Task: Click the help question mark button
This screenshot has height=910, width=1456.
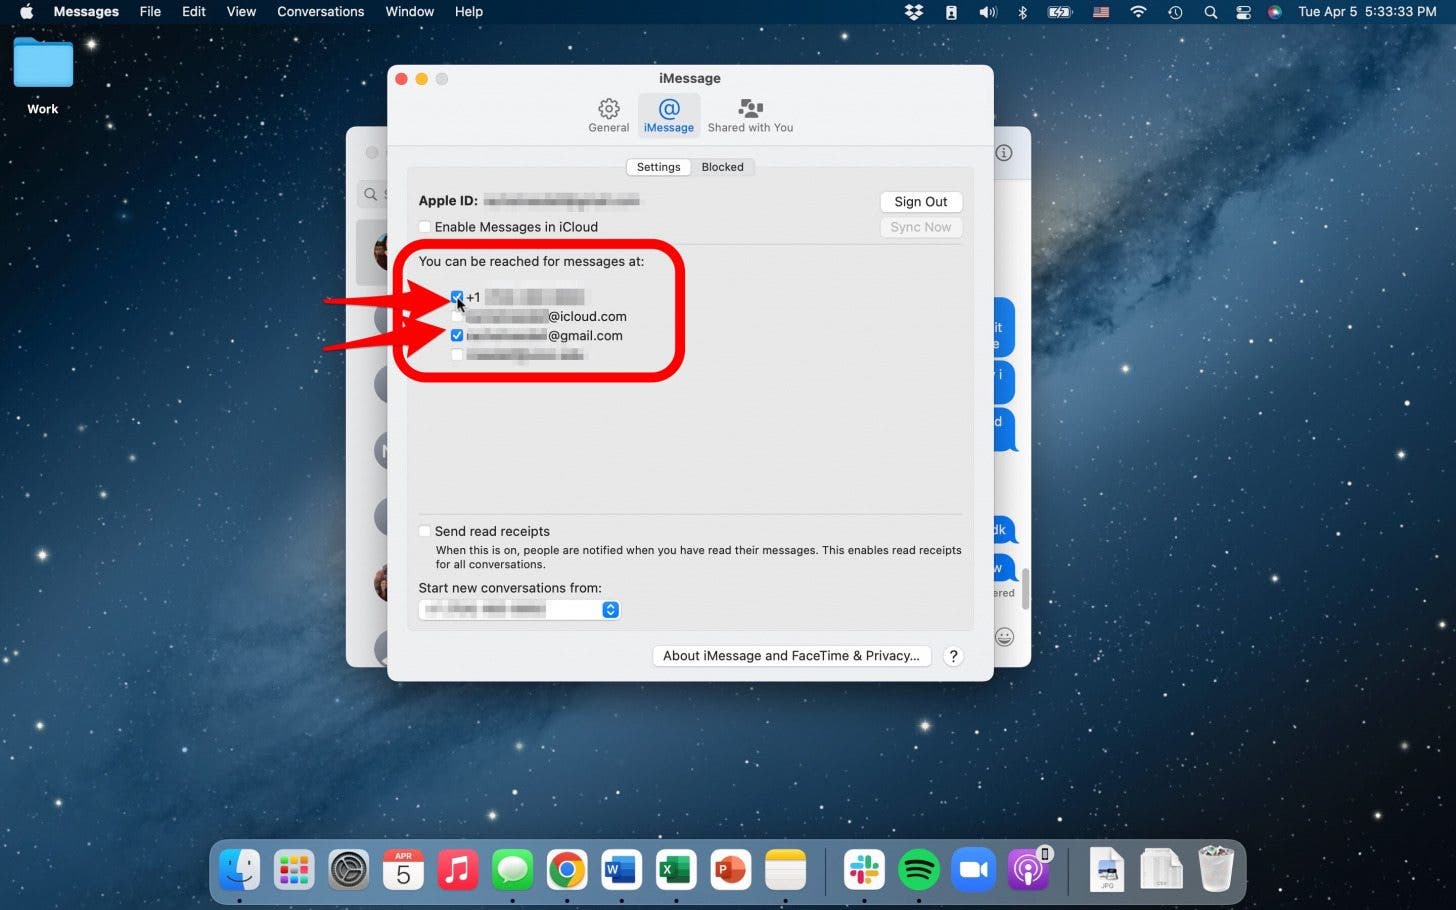Action: 953,656
